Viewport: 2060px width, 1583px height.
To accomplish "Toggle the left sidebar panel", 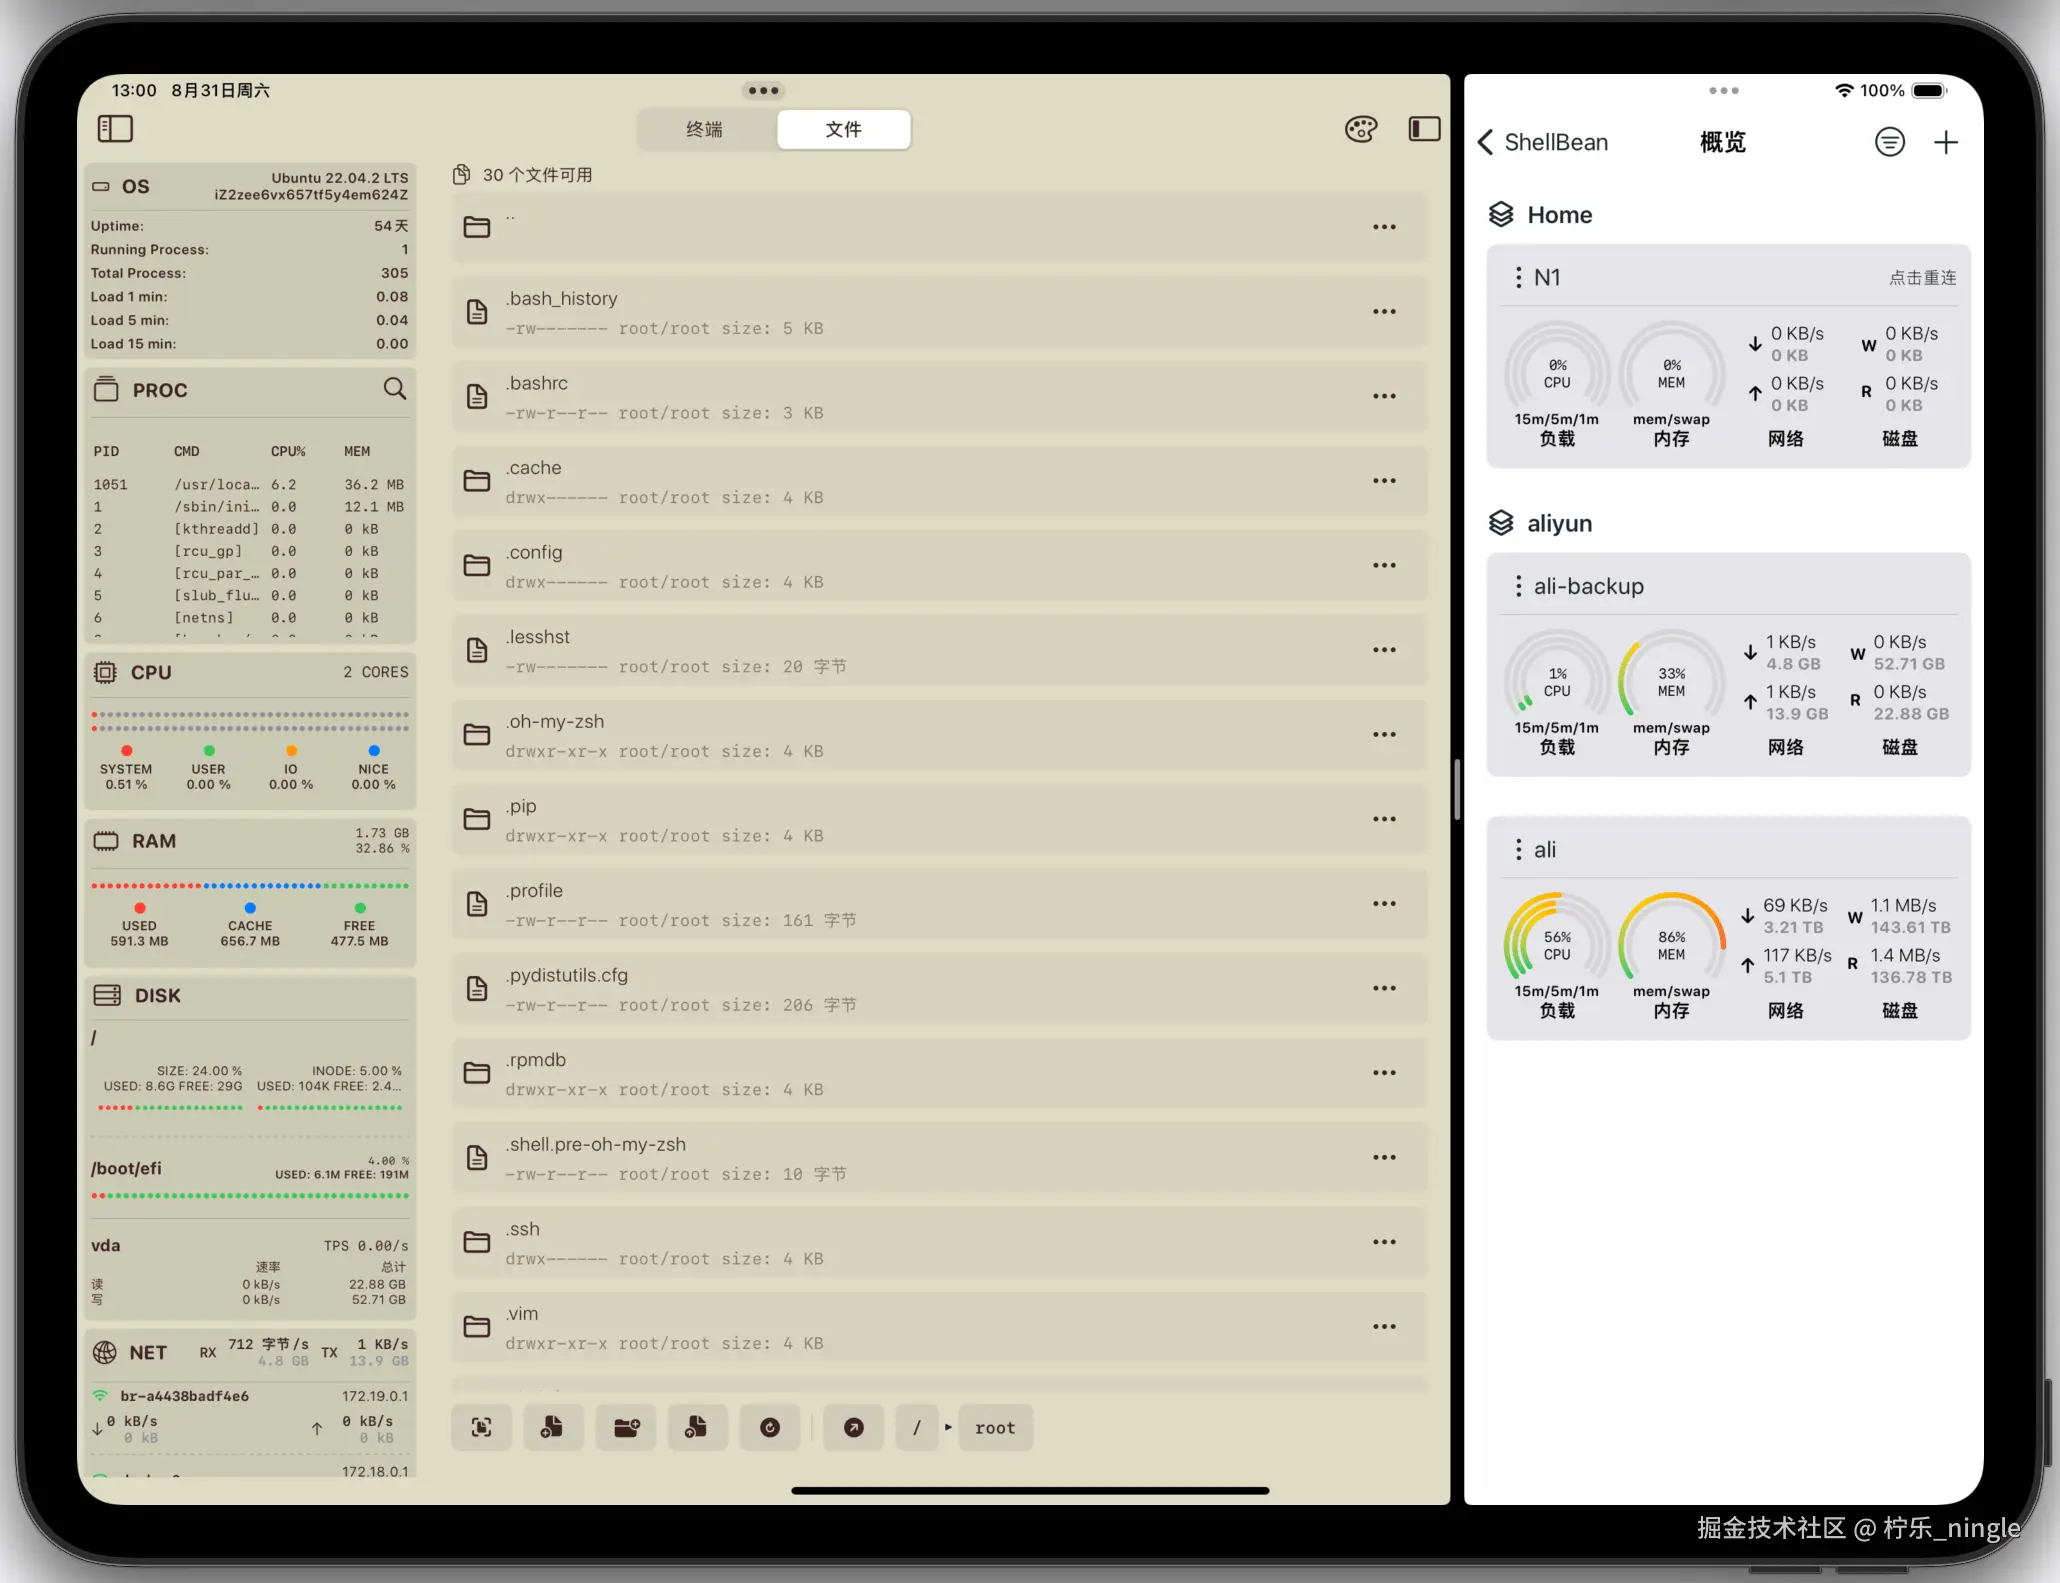I will point(115,129).
